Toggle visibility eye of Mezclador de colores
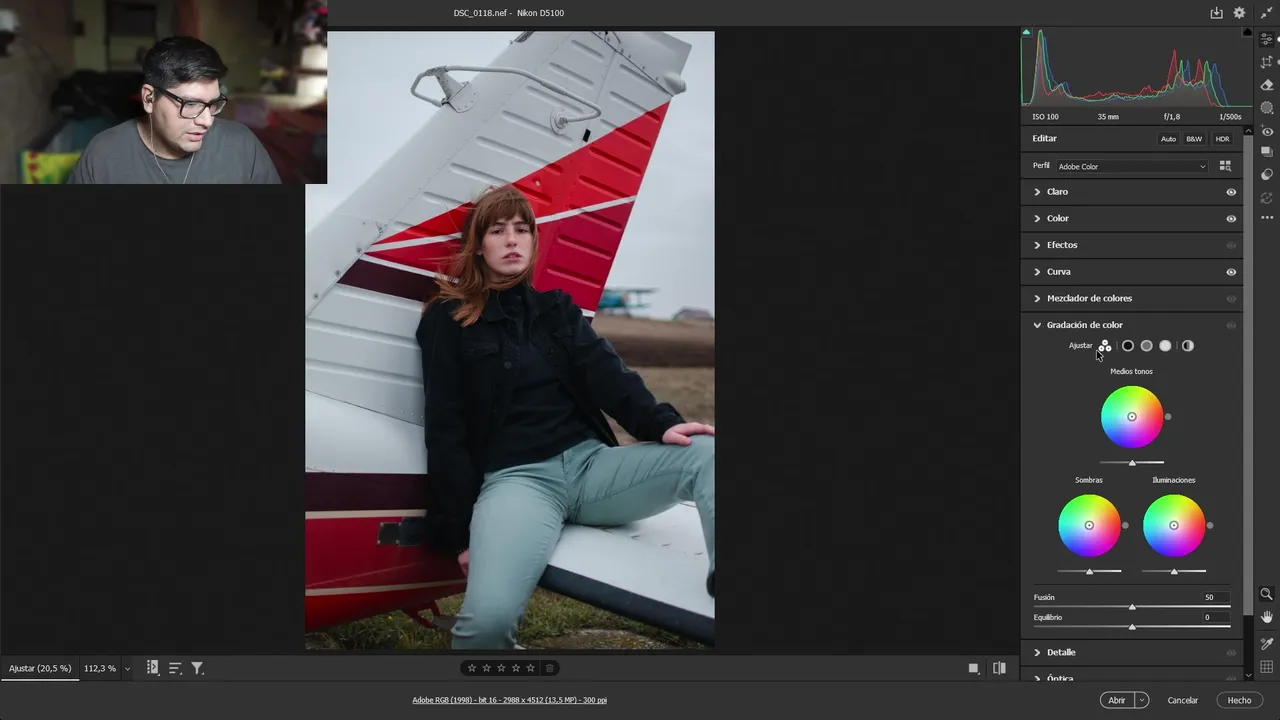 click(1231, 298)
